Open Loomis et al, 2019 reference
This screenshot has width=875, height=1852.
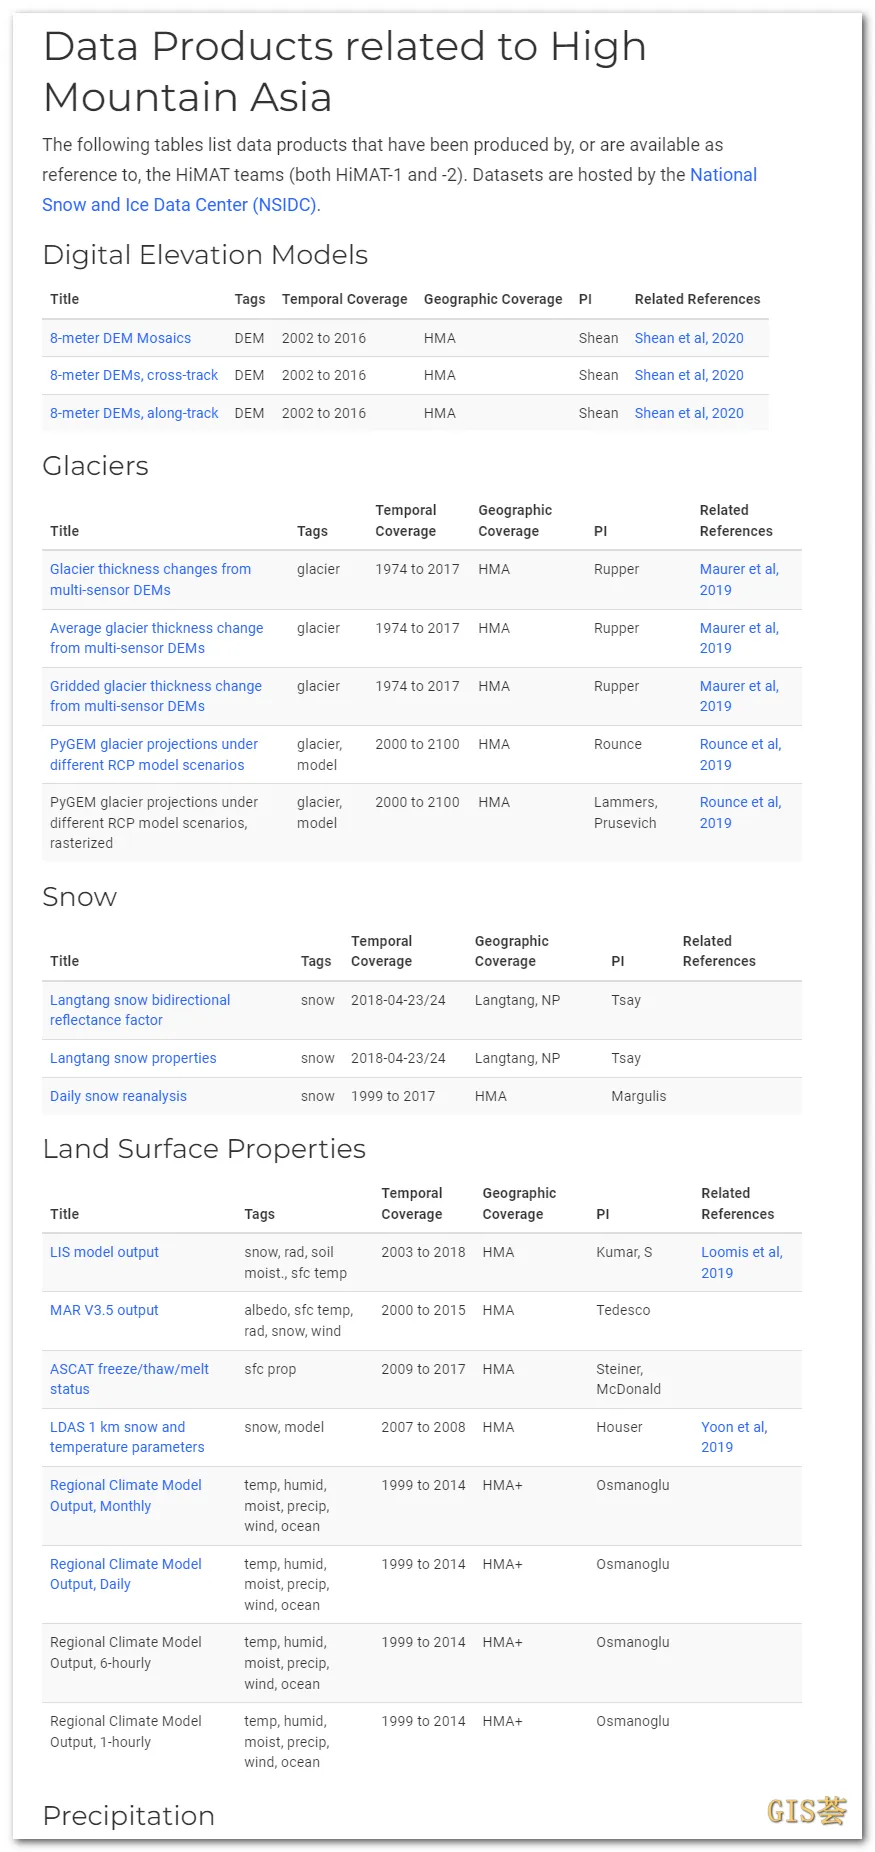coord(741,1262)
